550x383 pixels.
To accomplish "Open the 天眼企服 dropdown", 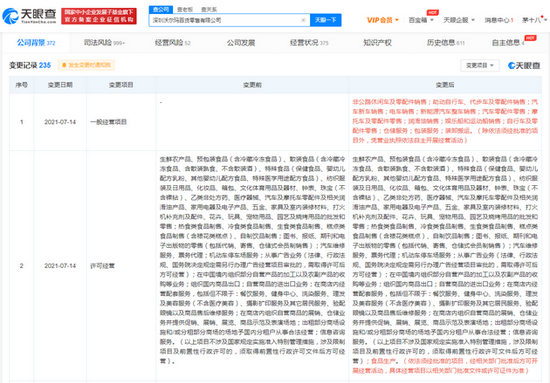I will (459, 20).
